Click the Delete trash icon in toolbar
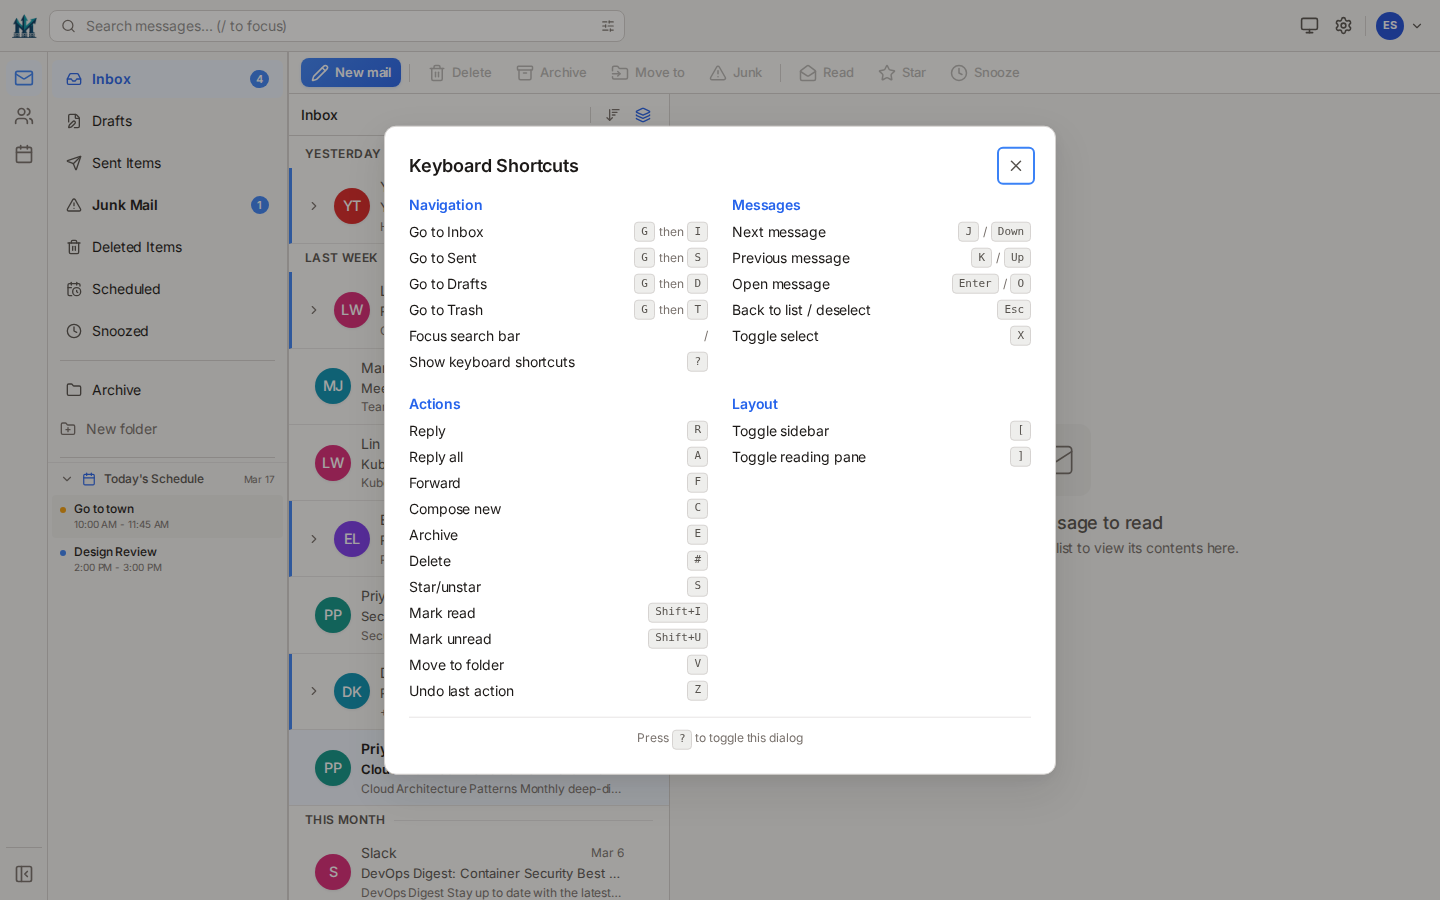1440x900 pixels. click(437, 72)
